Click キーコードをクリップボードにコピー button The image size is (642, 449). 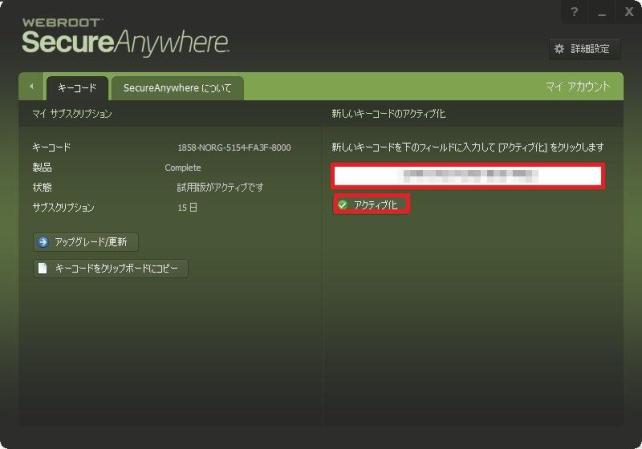pyautogui.click(x=111, y=268)
